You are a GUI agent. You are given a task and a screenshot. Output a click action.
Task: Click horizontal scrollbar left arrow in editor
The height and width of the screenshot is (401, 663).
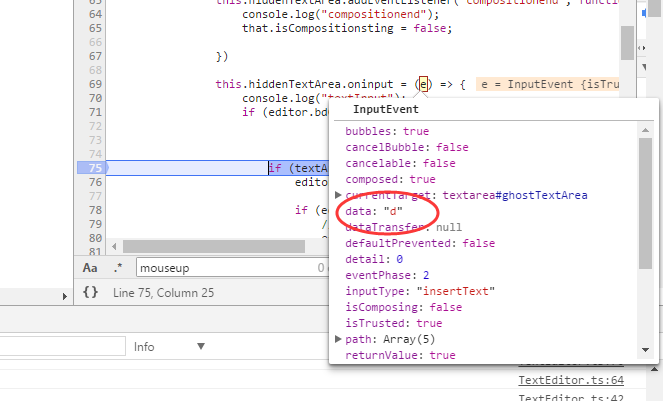(114, 246)
